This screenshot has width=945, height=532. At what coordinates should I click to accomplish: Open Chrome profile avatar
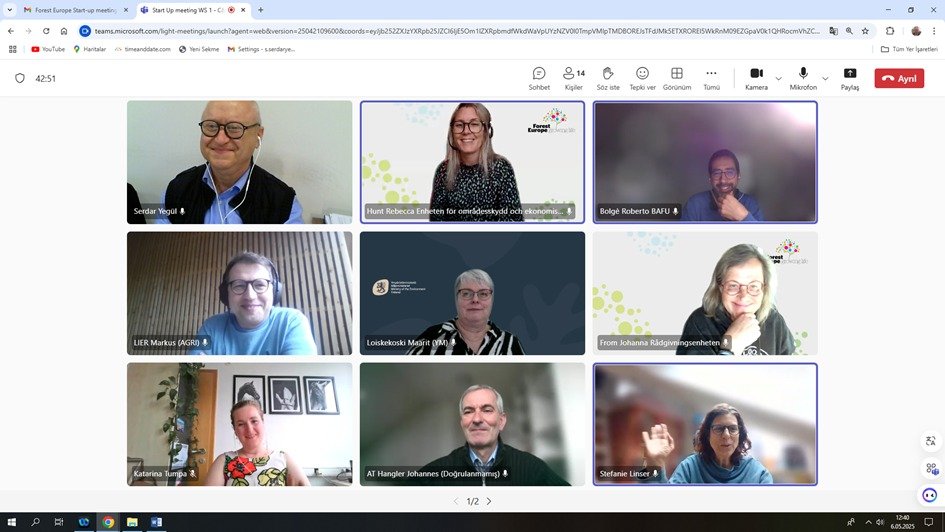(x=916, y=31)
